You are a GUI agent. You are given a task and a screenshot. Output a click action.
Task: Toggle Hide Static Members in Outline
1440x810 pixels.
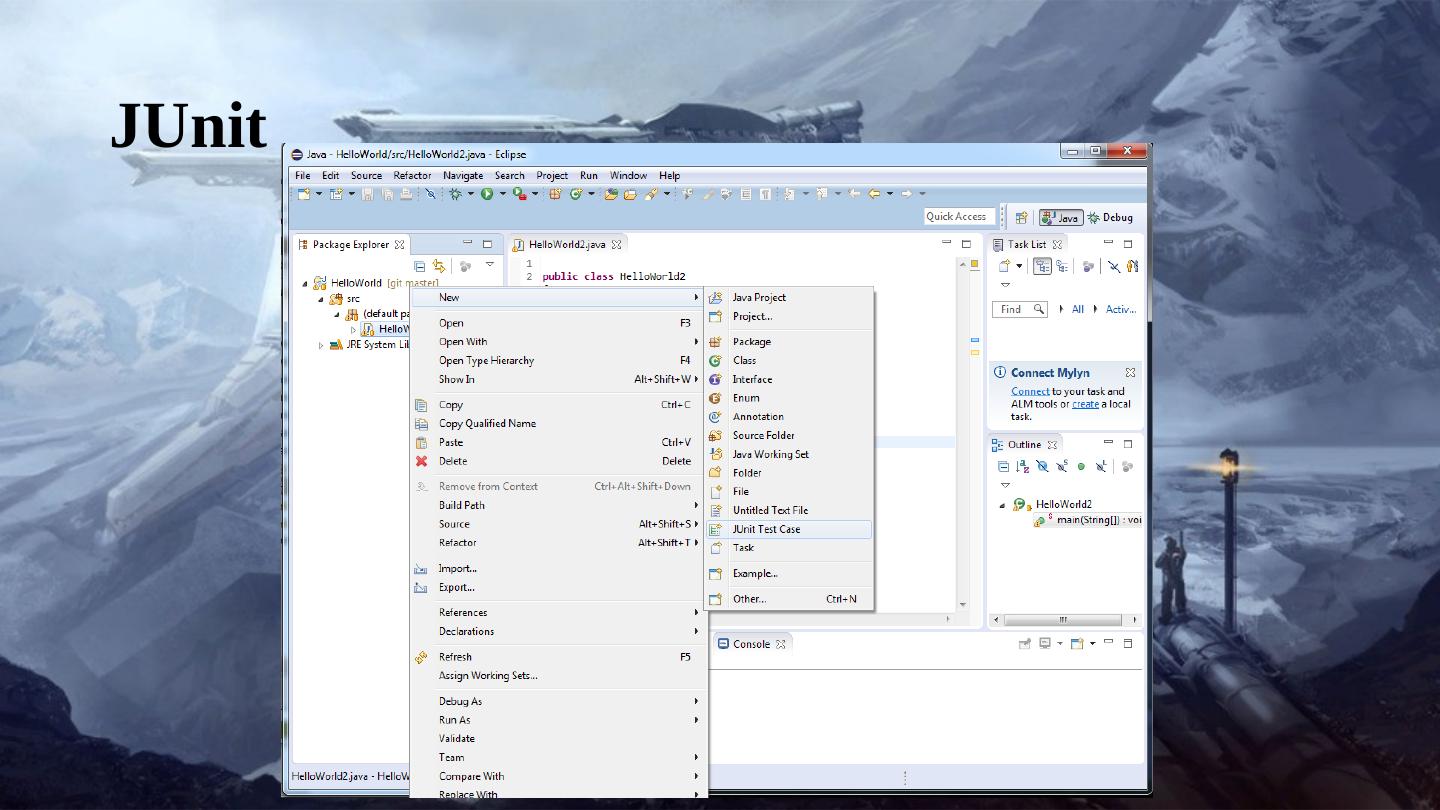click(1062, 466)
